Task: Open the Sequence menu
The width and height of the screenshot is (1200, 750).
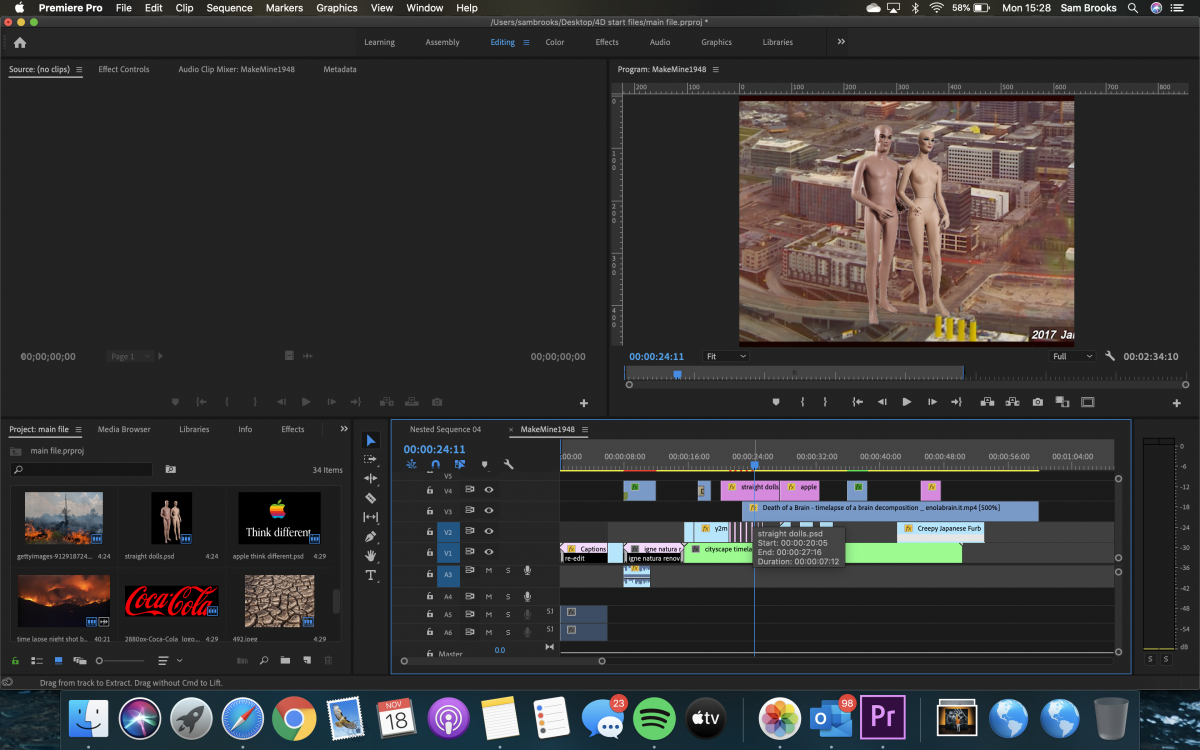Action: (x=229, y=8)
